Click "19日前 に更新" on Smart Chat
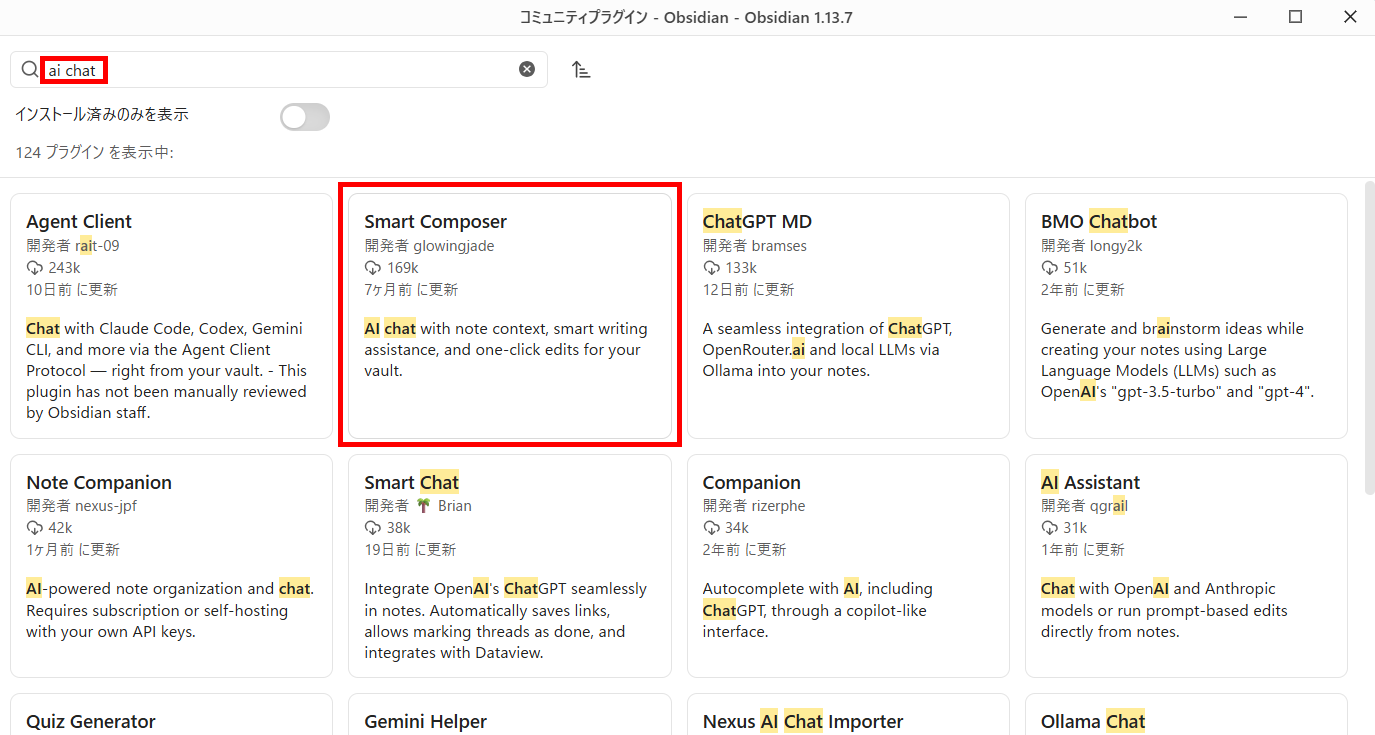This screenshot has height=735, width=1375. pos(410,550)
